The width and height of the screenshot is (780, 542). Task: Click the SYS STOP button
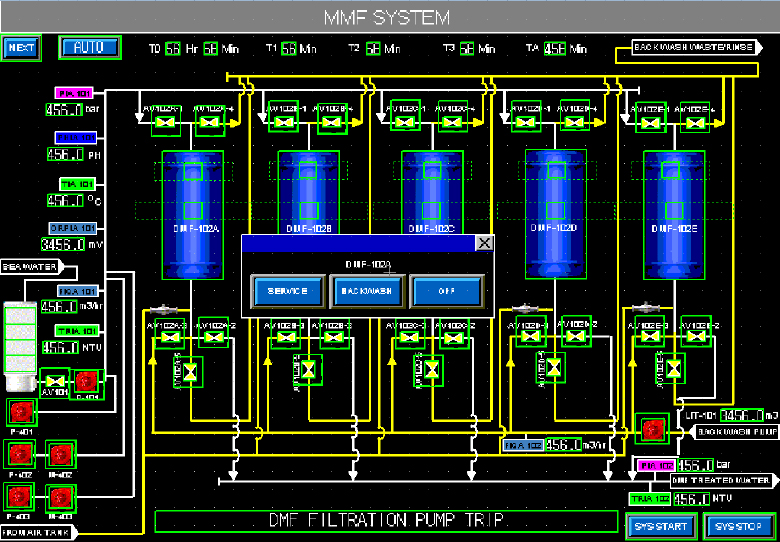click(738, 526)
